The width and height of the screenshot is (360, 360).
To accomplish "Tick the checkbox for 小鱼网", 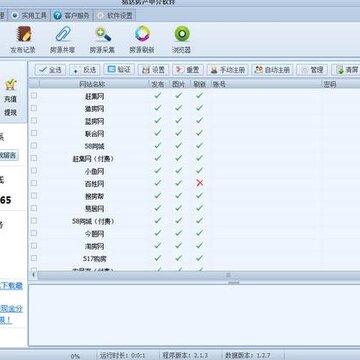I will pos(34,170).
